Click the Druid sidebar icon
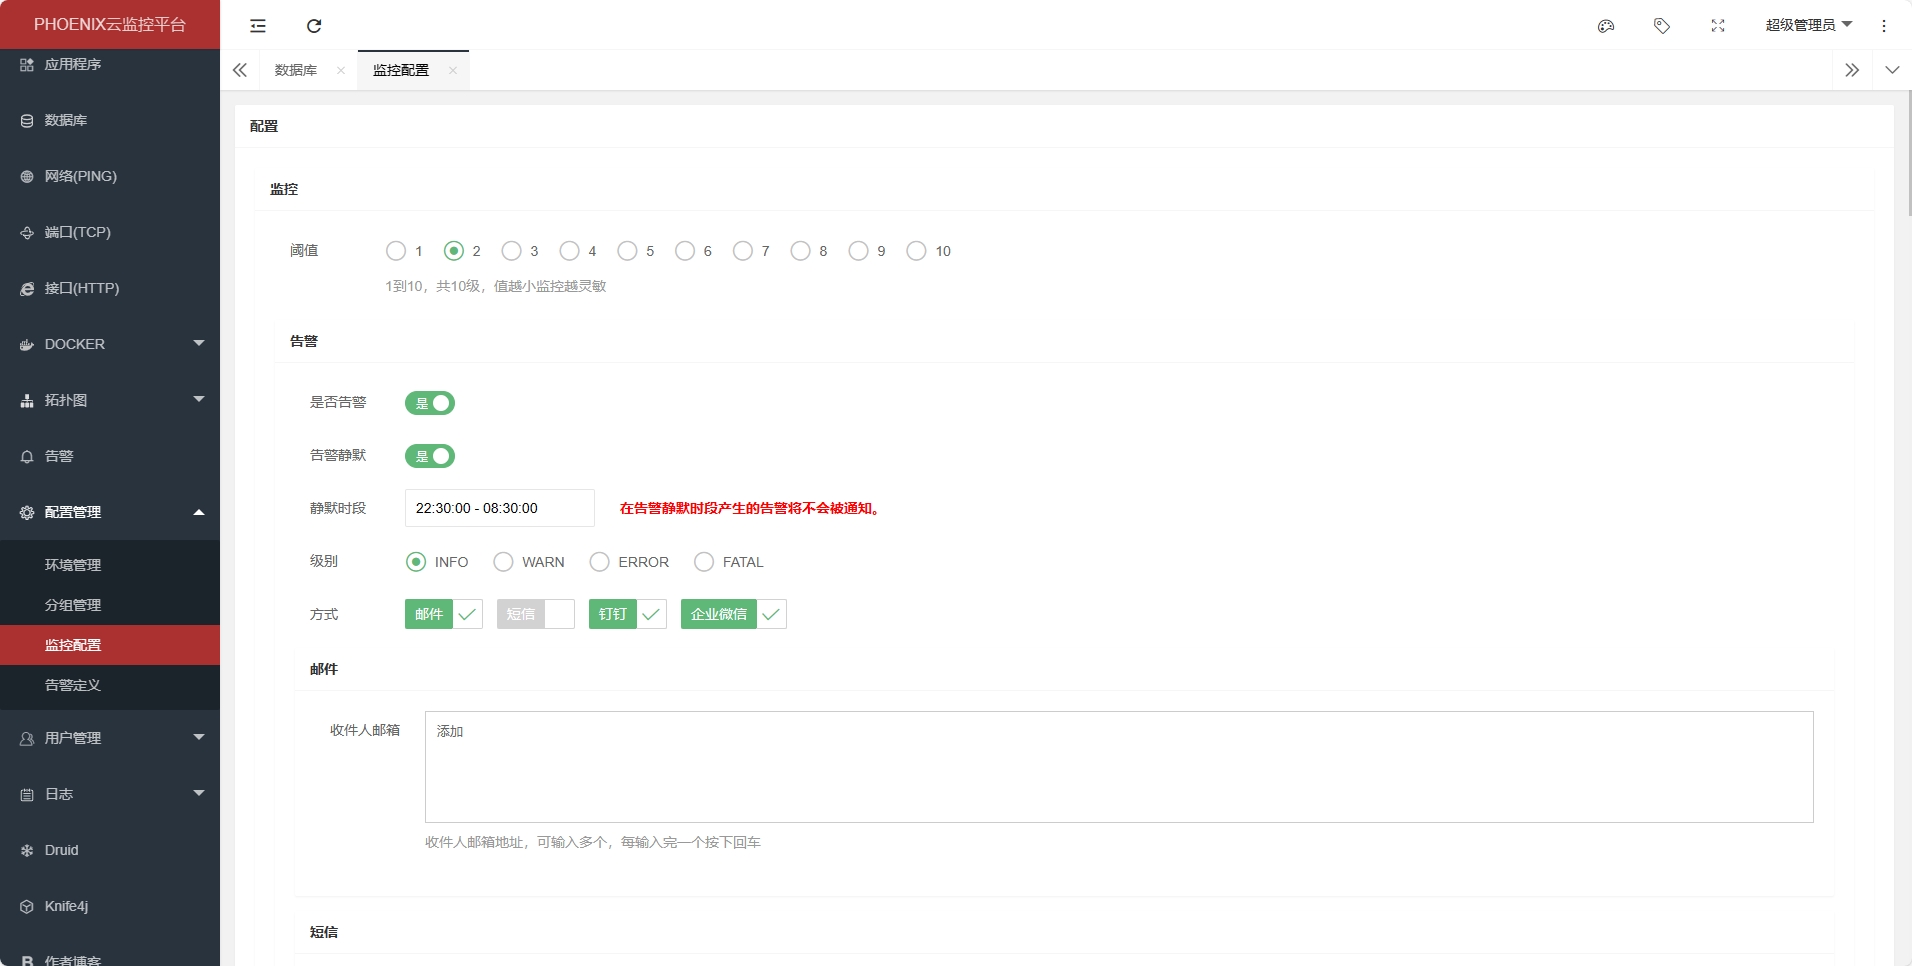This screenshot has width=1912, height=966. (x=27, y=850)
